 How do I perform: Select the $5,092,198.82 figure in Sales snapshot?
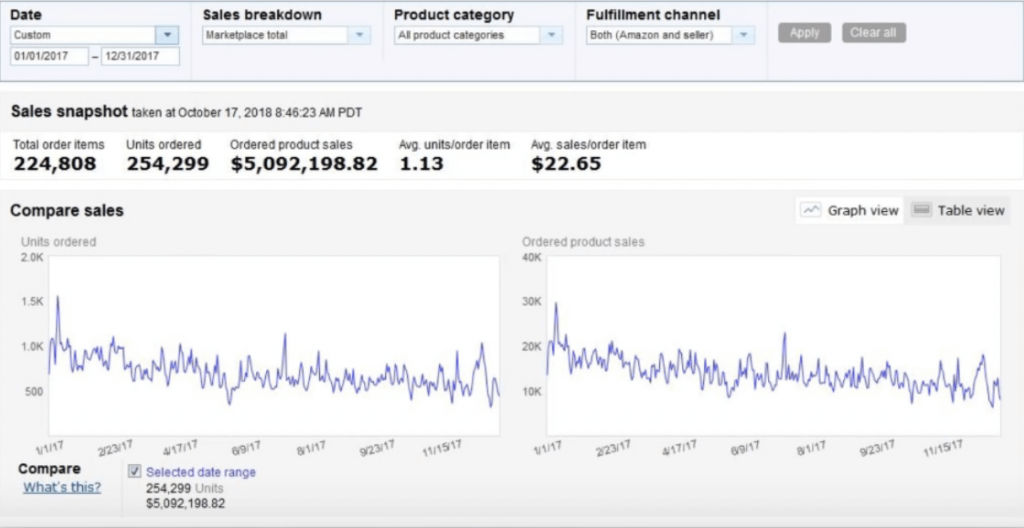[x=304, y=164]
